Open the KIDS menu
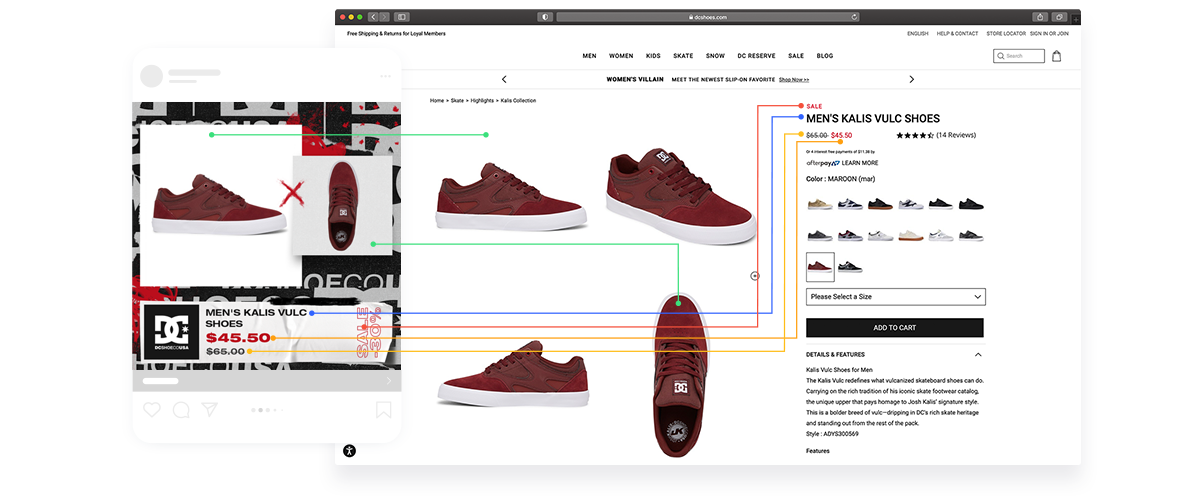 pyautogui.click(x=653, y=56)
